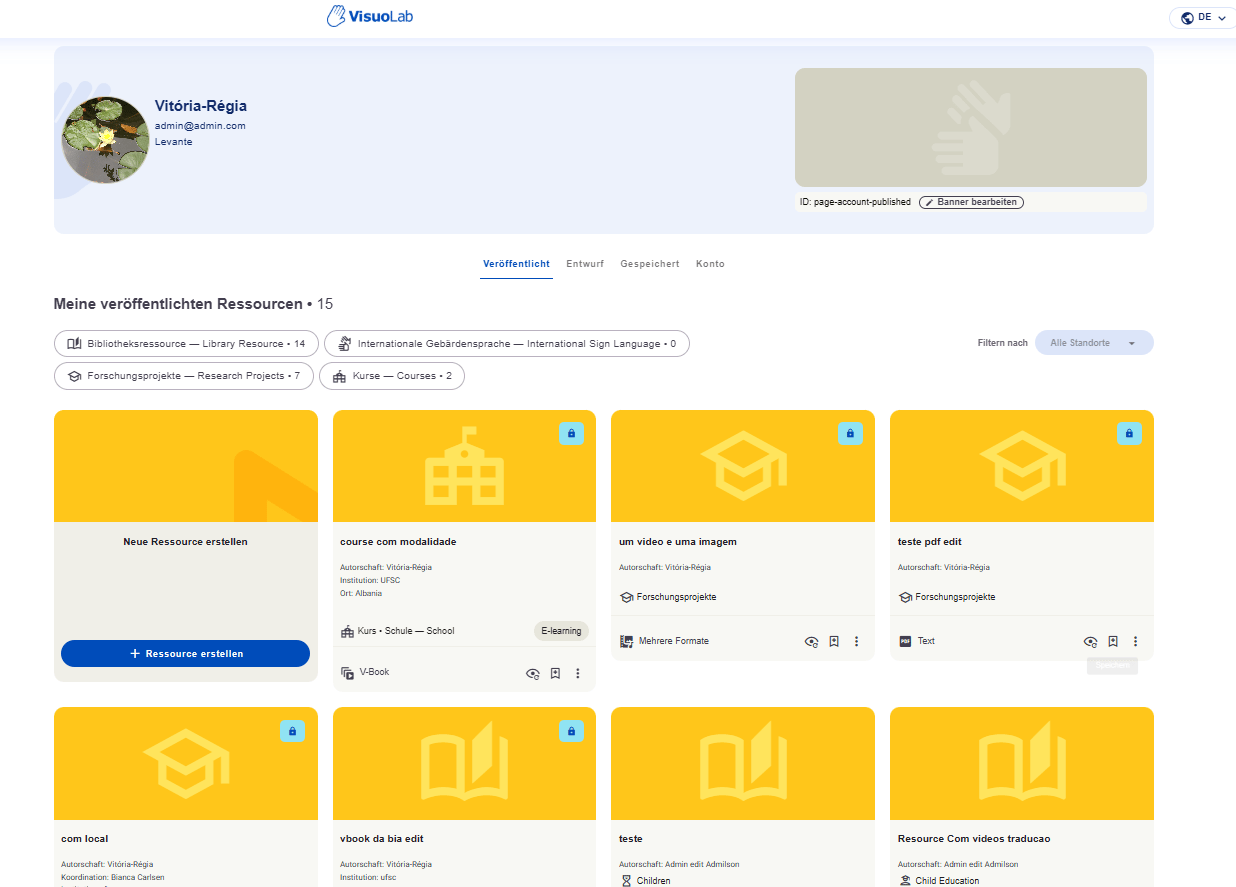Screen dimensions: 1236x887
Task: Click the graduation cap thumbnail of com local
Action: coord(186,764)
